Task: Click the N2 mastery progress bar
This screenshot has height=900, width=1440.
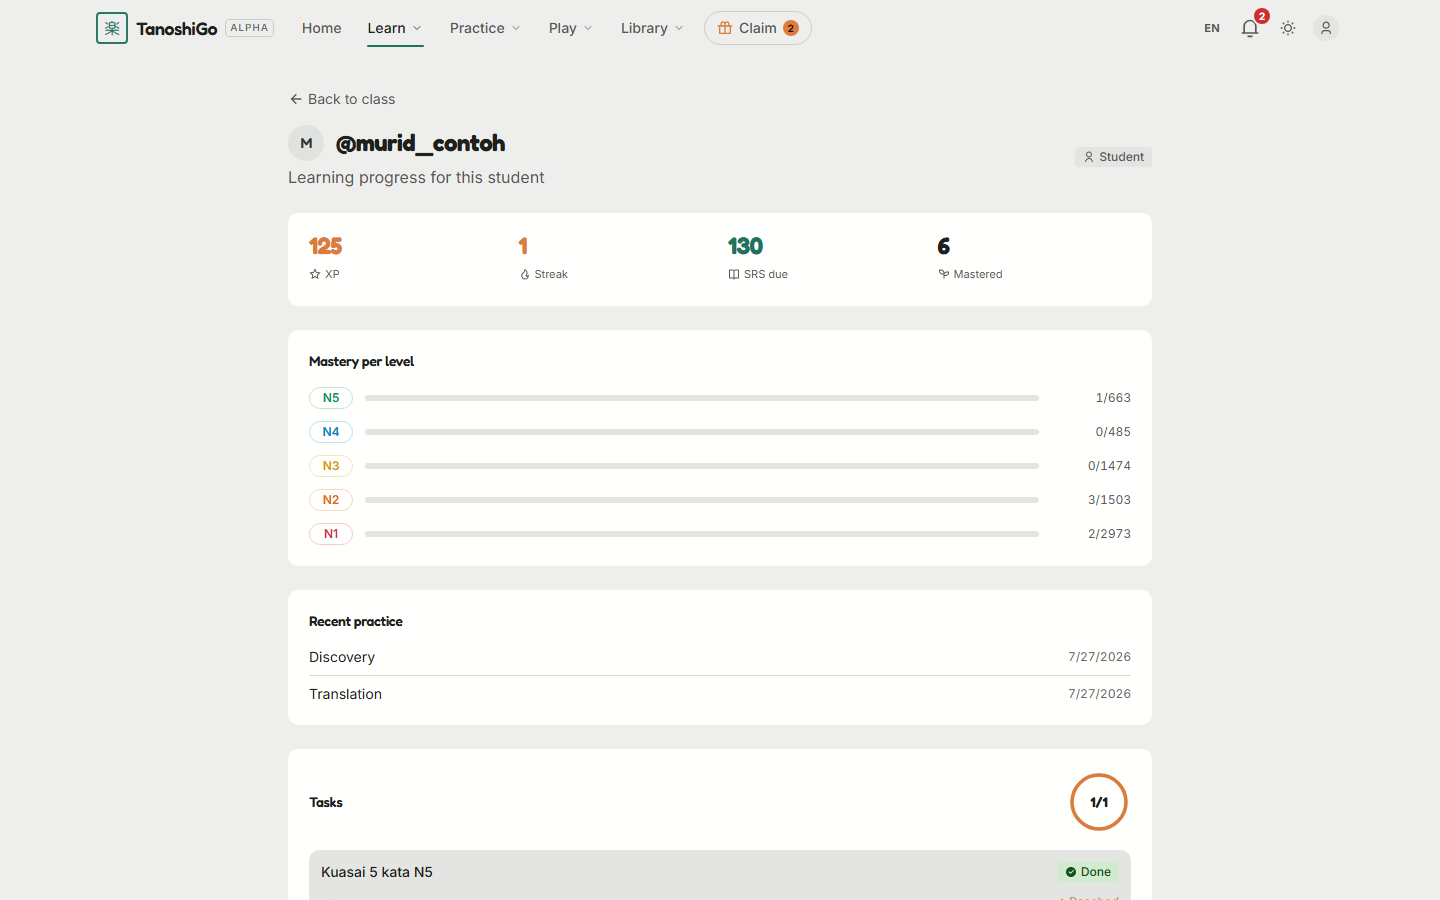Action: (x=702, y=500)
